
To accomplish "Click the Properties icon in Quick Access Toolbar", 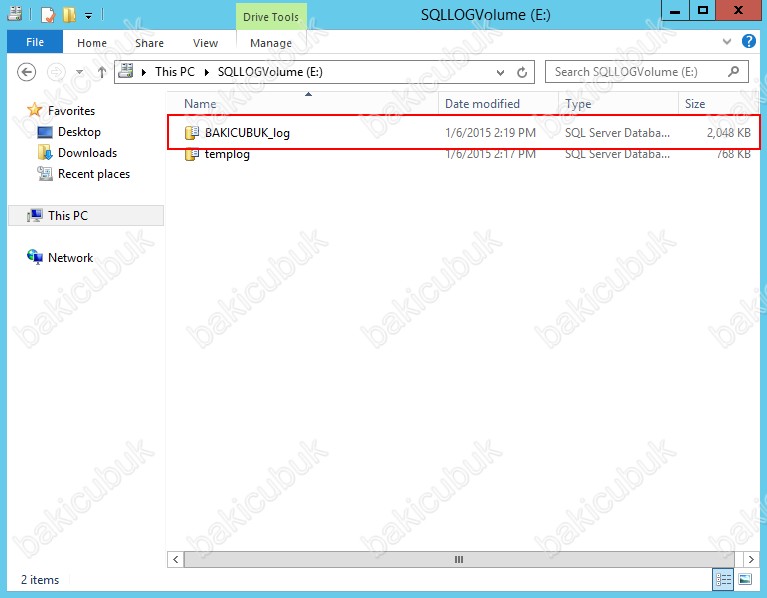I will [x=47, y=15].
